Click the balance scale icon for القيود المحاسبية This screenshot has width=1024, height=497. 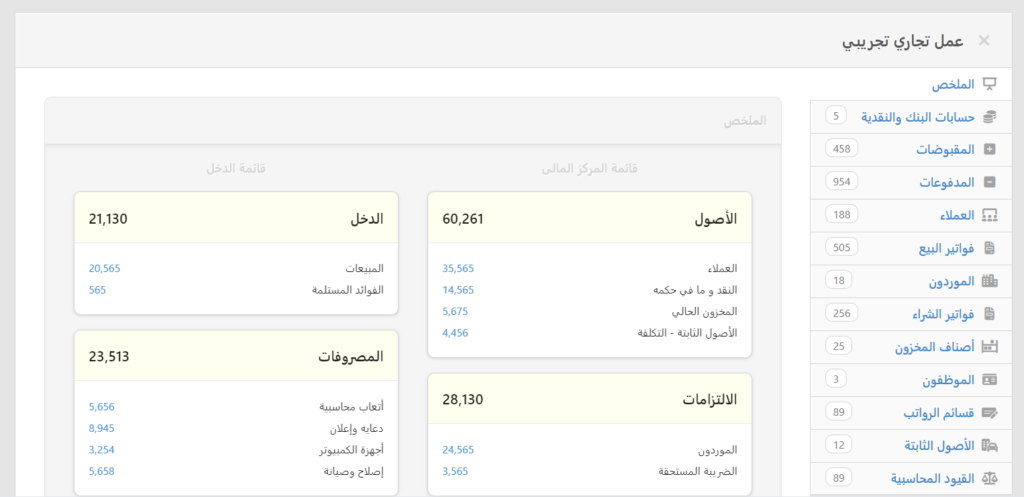[x=990, y=478]
